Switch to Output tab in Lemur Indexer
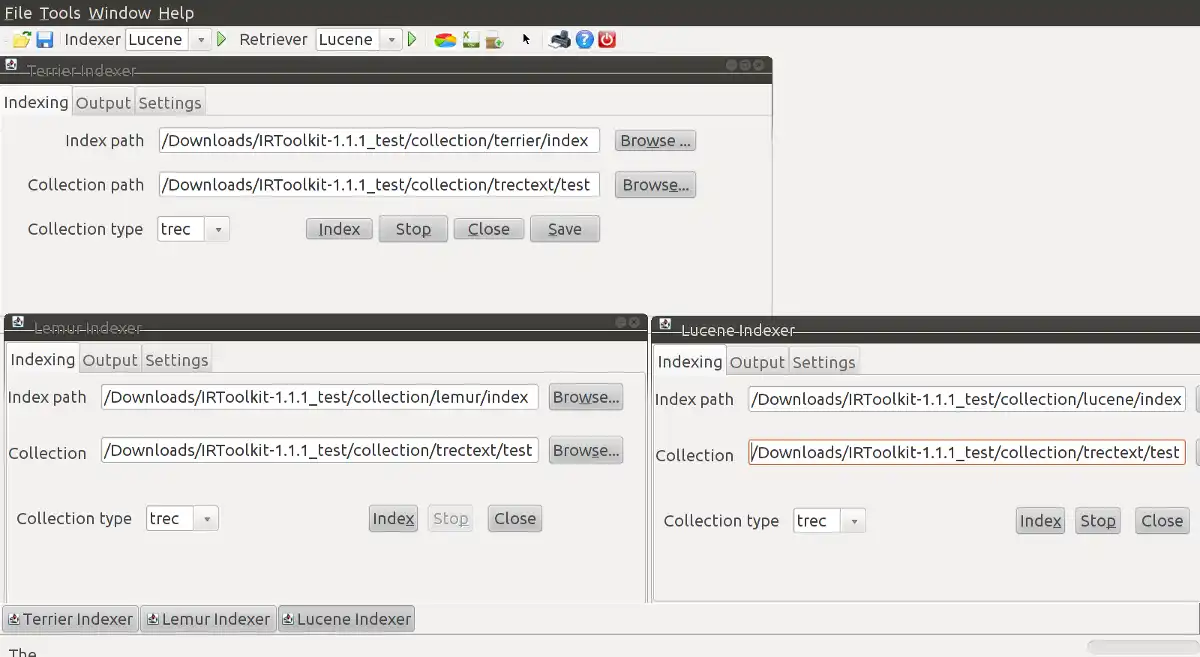 point(110,360)
